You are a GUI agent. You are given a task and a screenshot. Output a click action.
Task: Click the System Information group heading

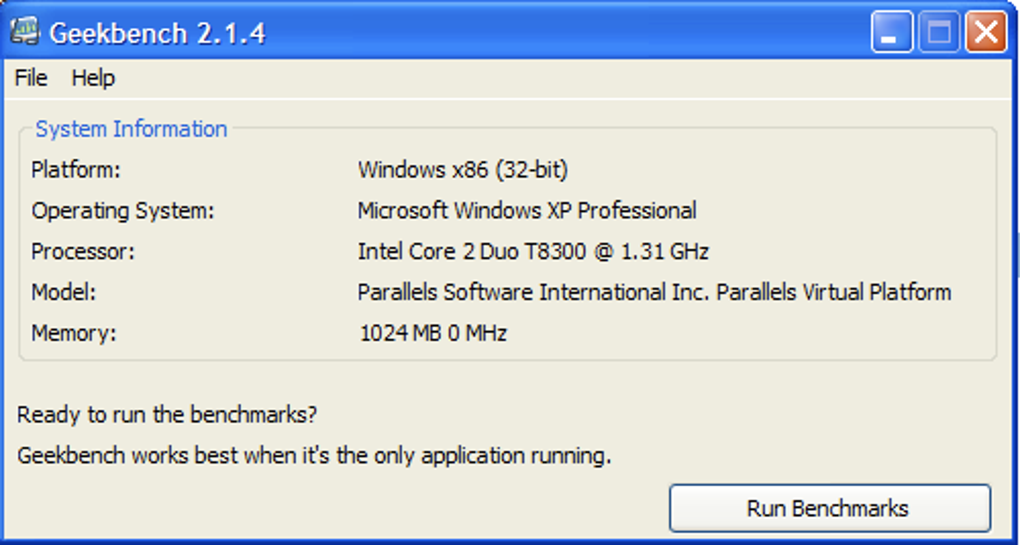pos(131,129)
